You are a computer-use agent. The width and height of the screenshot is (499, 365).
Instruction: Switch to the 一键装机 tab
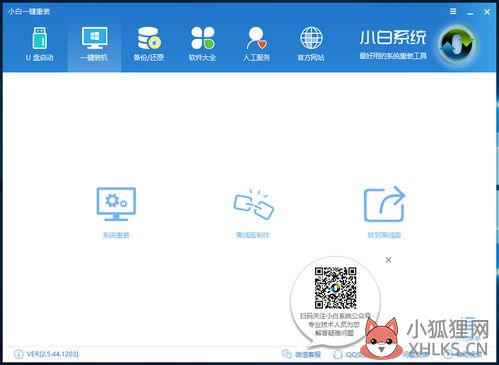point(94,45)
